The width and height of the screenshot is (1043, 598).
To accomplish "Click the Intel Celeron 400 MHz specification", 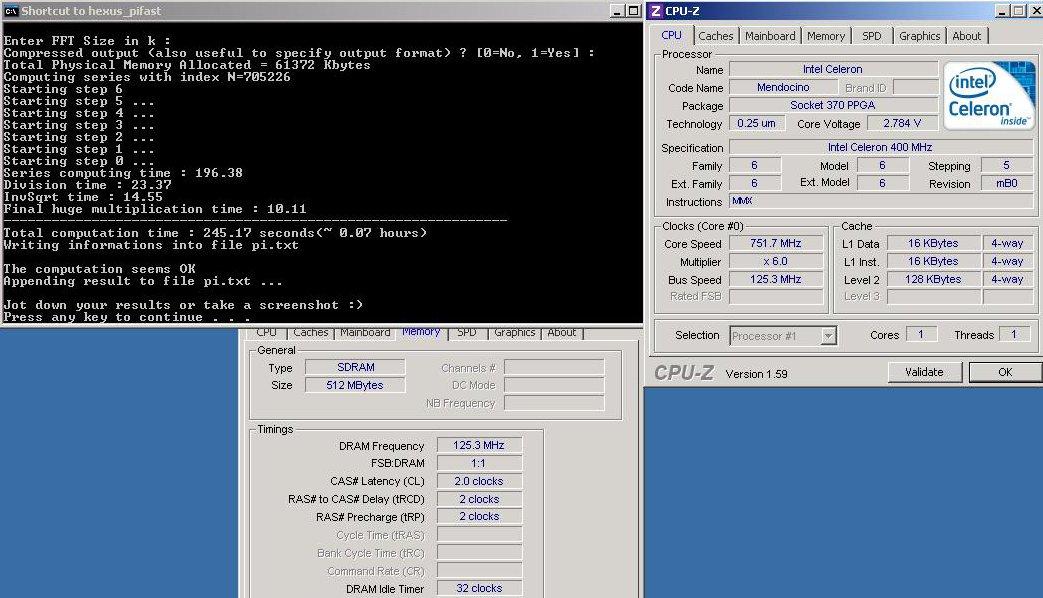I will pos(880,147).
